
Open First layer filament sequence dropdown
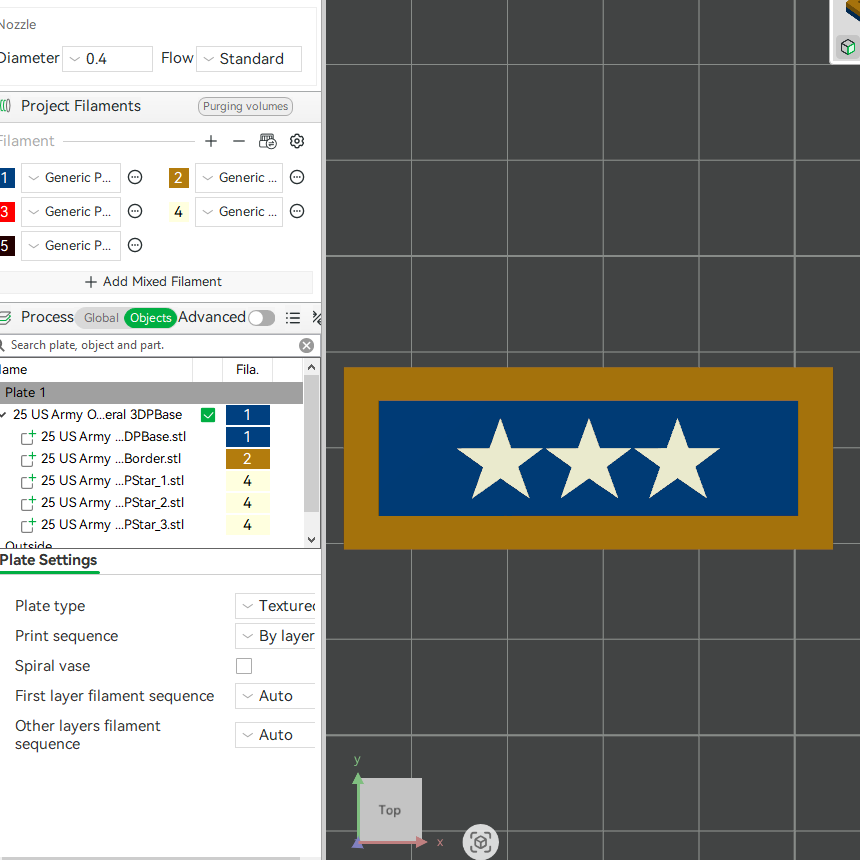pos(276,696)
